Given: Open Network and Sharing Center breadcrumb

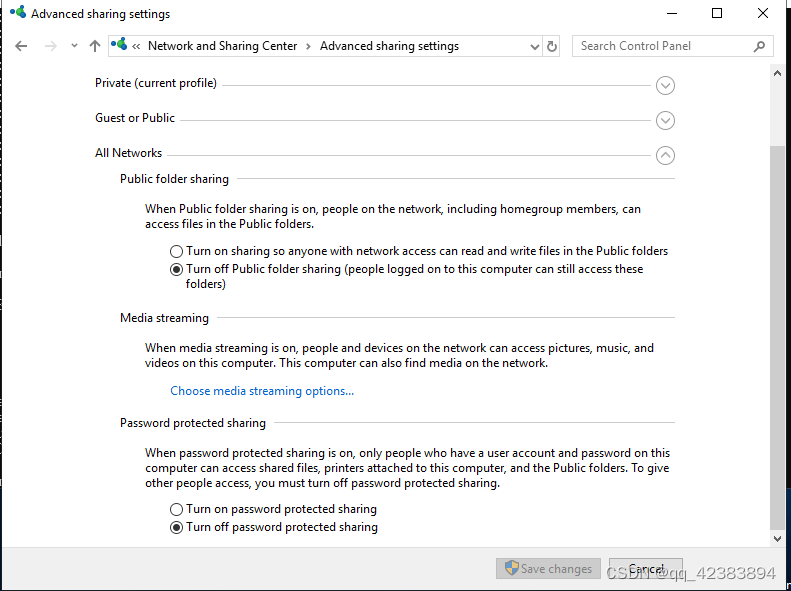Looking at the screenshot, I should [x=222, y=46].
